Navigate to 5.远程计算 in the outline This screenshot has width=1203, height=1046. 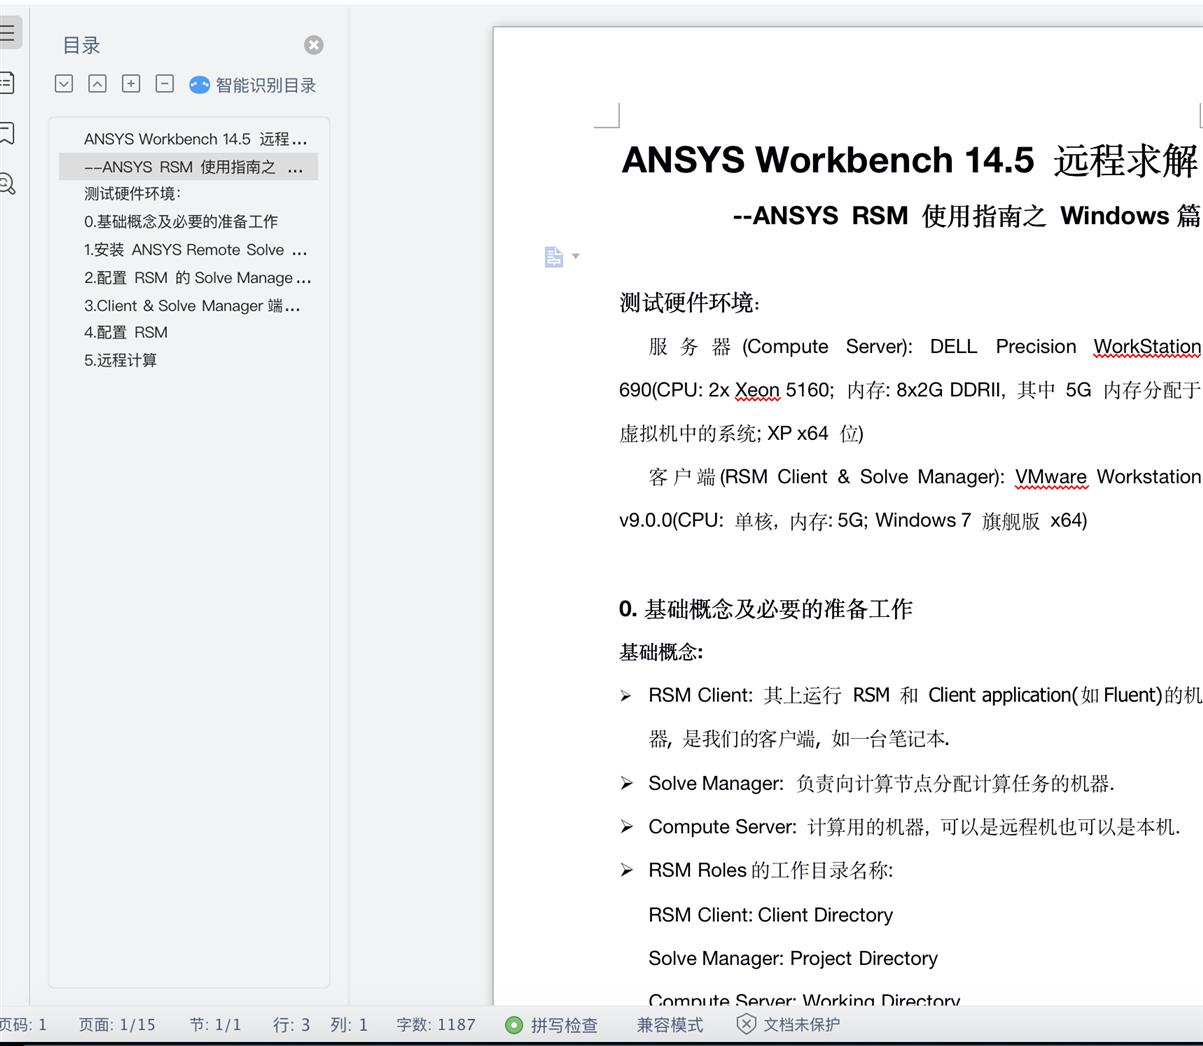pos(120,360)
